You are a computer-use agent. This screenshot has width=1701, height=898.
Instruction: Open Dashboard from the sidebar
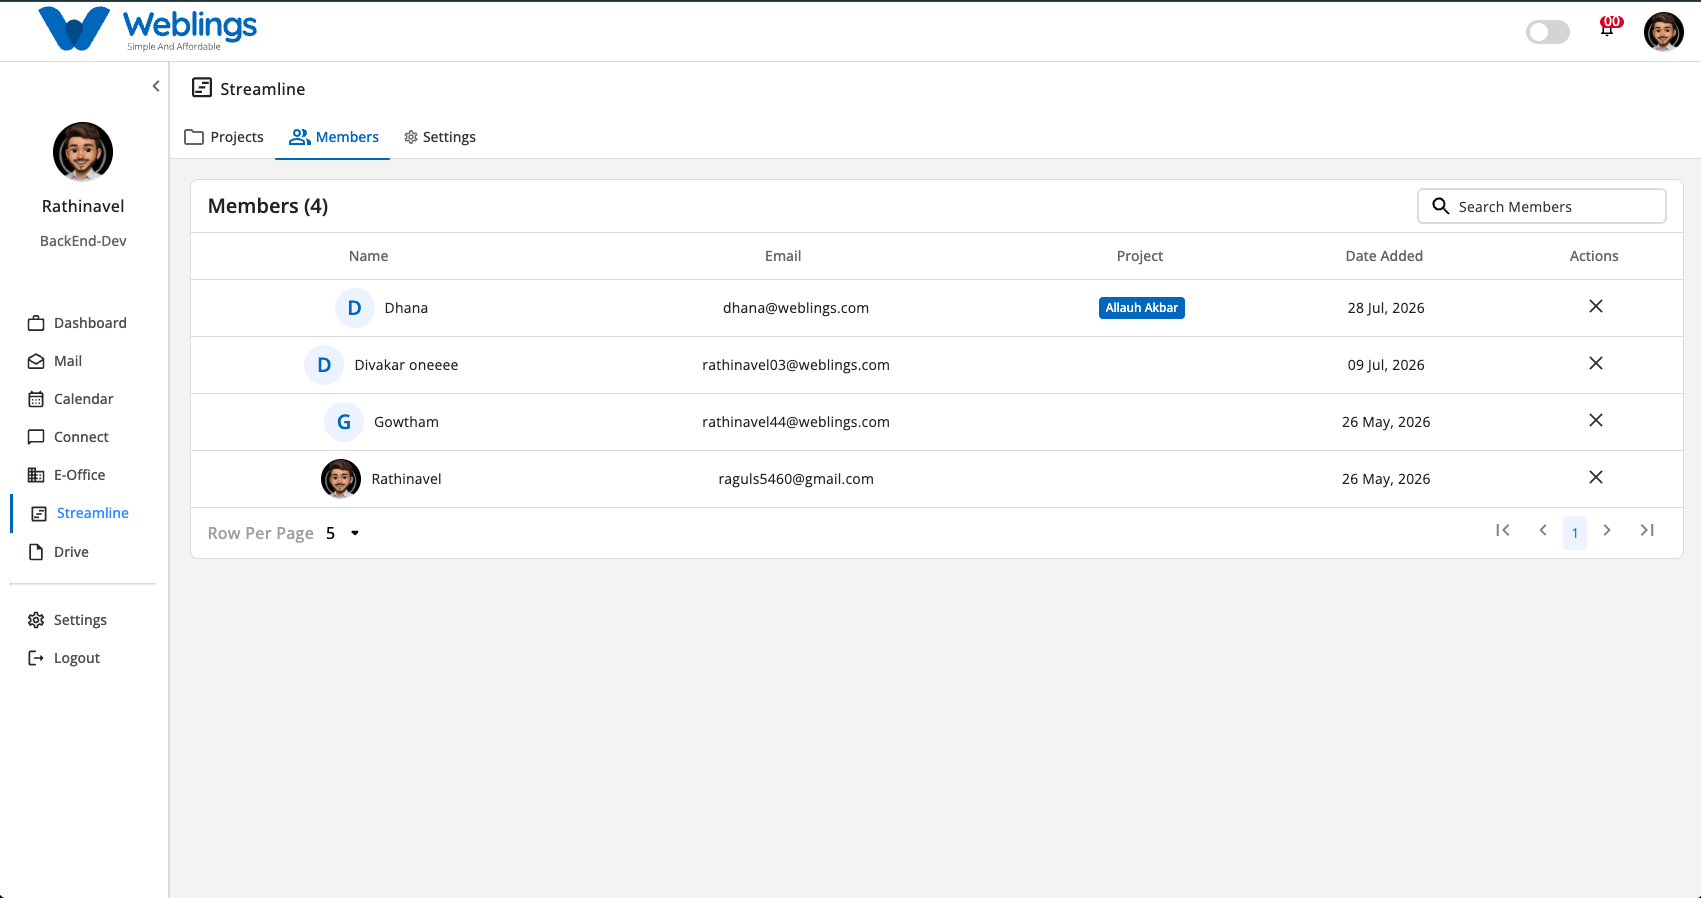point(77,323)
